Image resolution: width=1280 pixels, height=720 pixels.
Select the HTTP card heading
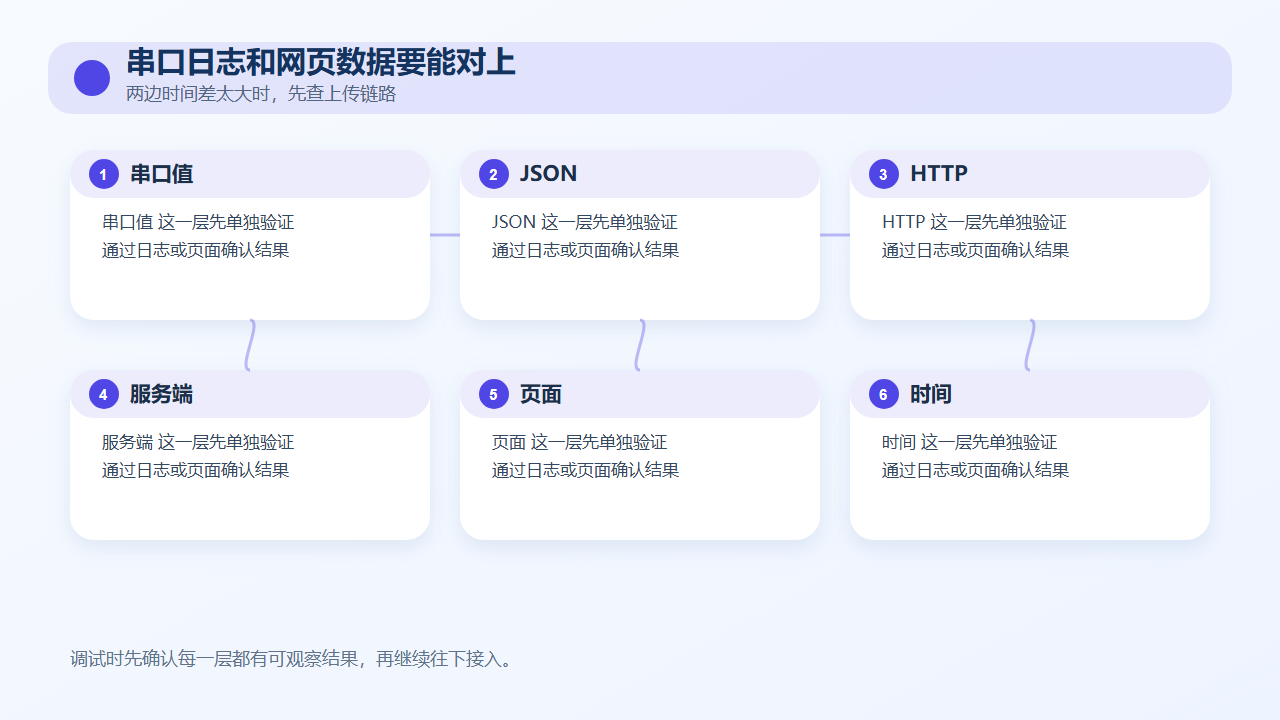939,174
